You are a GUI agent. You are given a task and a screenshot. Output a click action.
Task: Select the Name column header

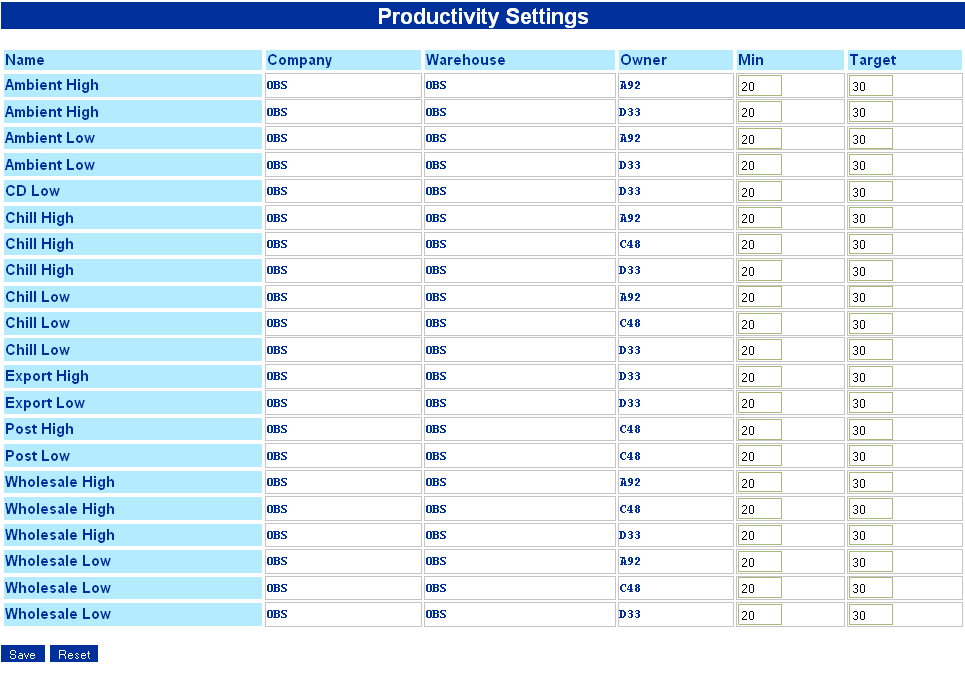pos(133,60)
